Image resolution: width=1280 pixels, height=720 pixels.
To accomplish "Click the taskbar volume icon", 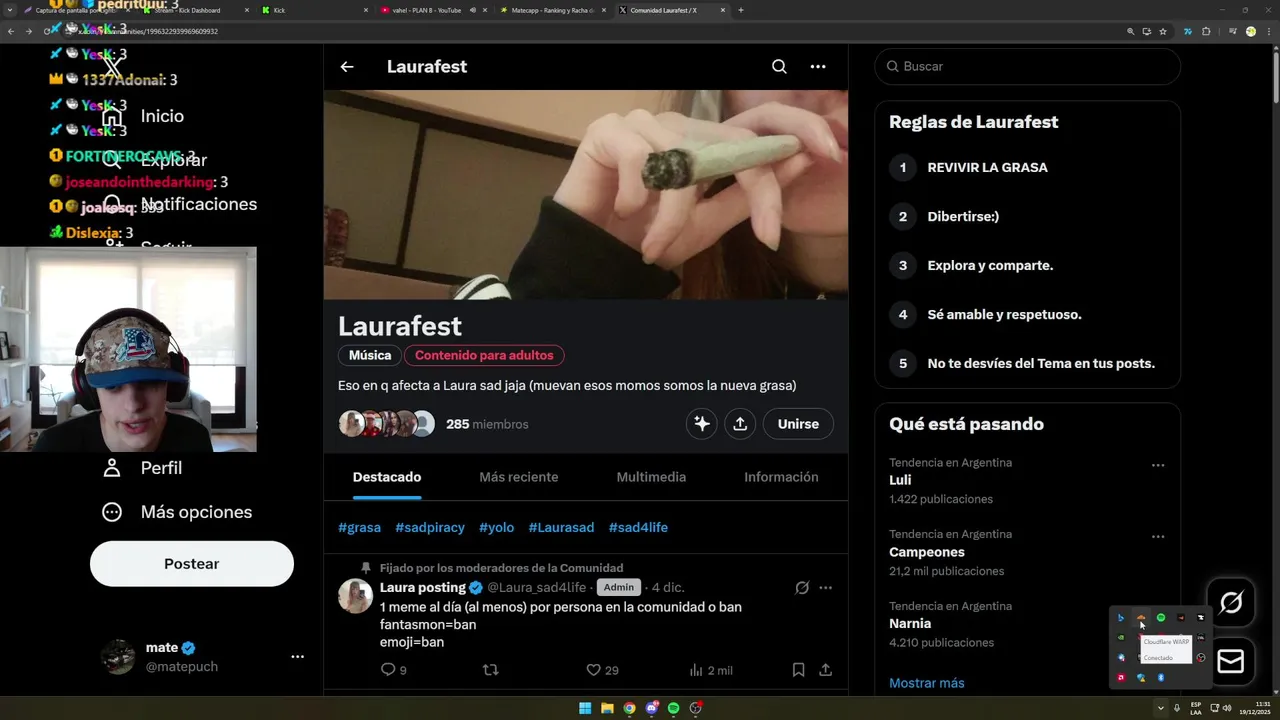I will 1227,708.
